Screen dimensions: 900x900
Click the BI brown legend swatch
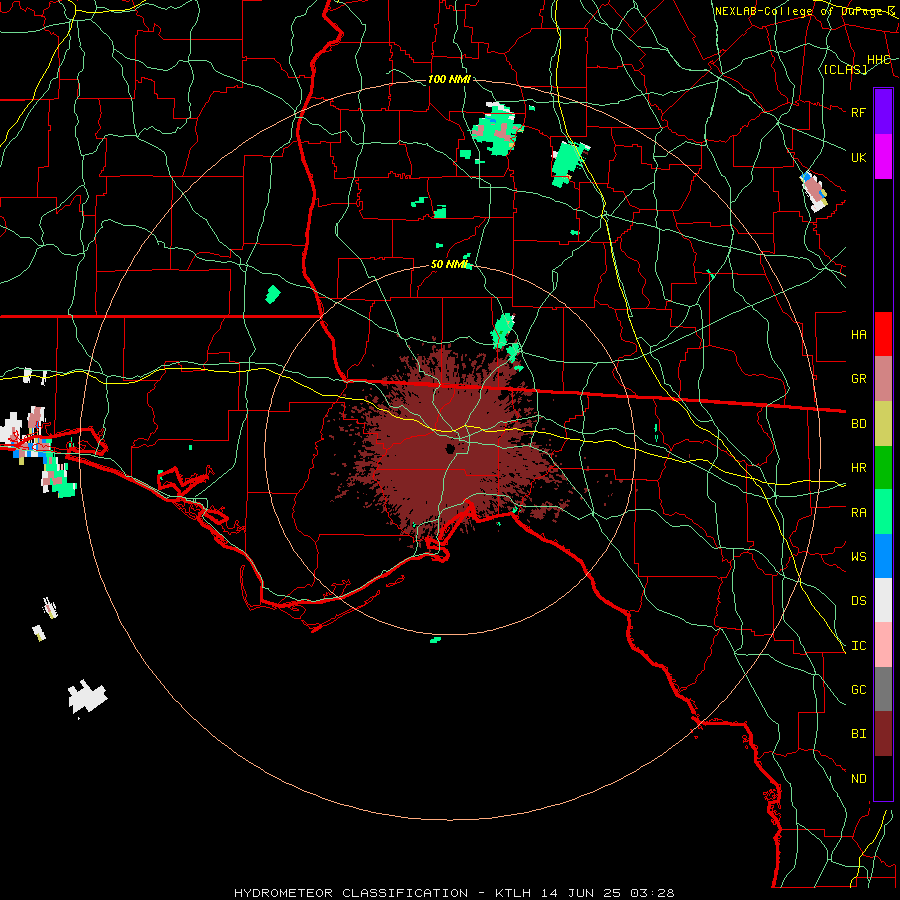click(x=883, y=734)
